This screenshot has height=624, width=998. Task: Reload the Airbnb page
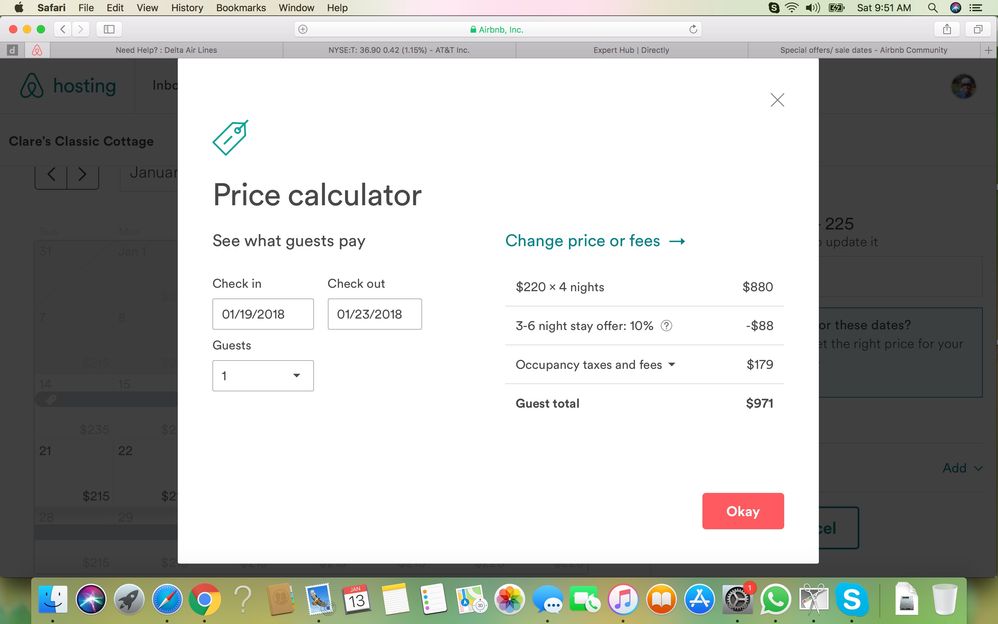(x=693, y=29)
